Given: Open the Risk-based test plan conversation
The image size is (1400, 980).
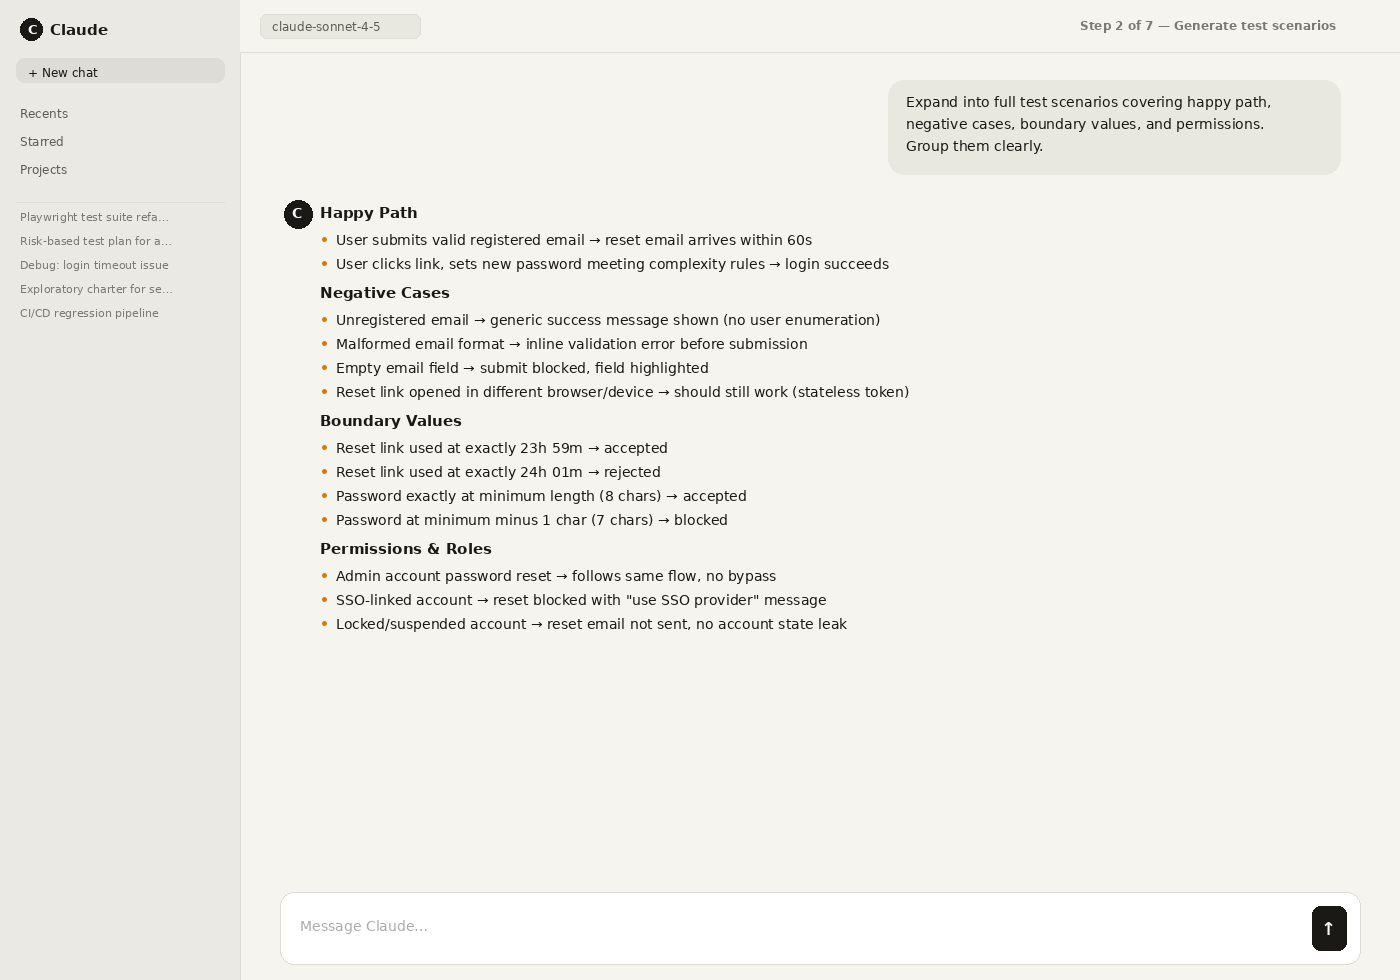Looking at the screenshot, I should point(96,241).
